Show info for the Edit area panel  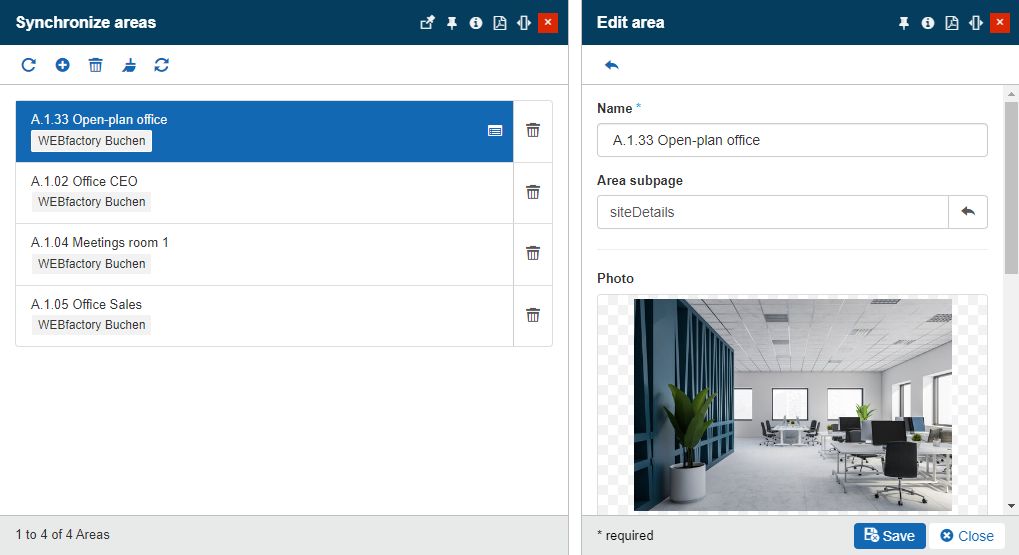coord(928,23)
